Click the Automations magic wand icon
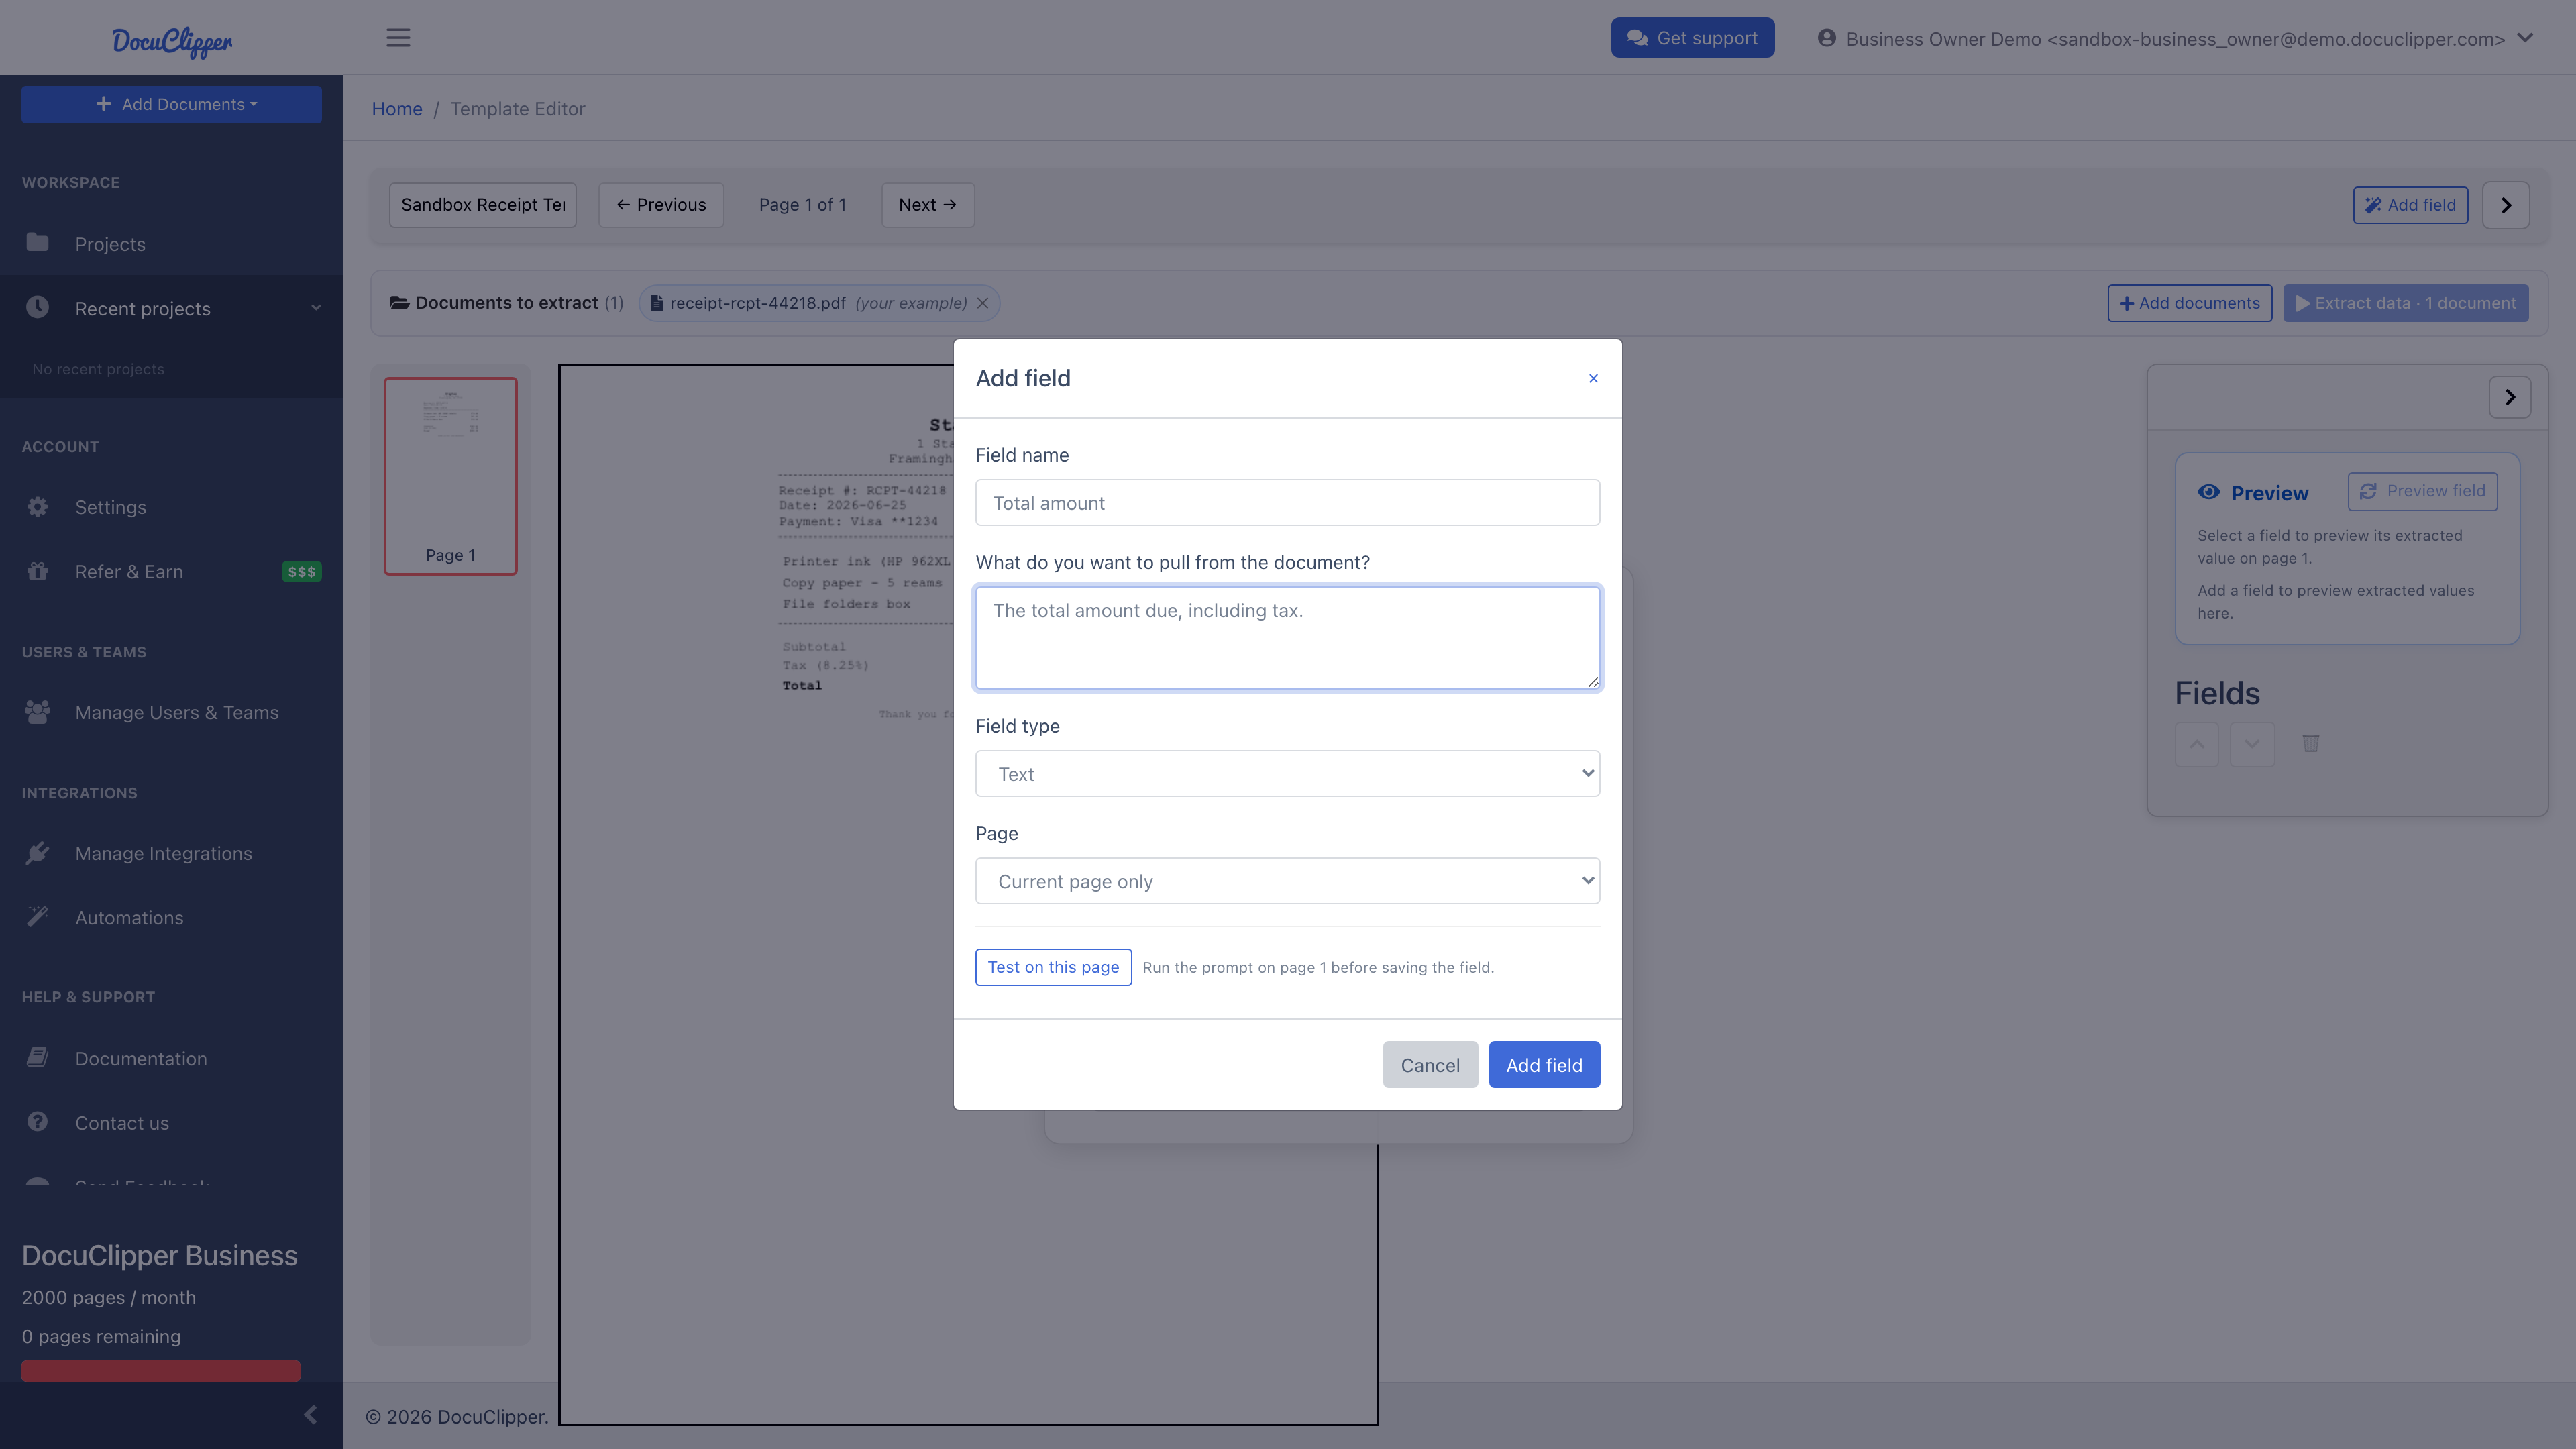The width and height of the screenshot is (2576, 1449). pos(38,916)
